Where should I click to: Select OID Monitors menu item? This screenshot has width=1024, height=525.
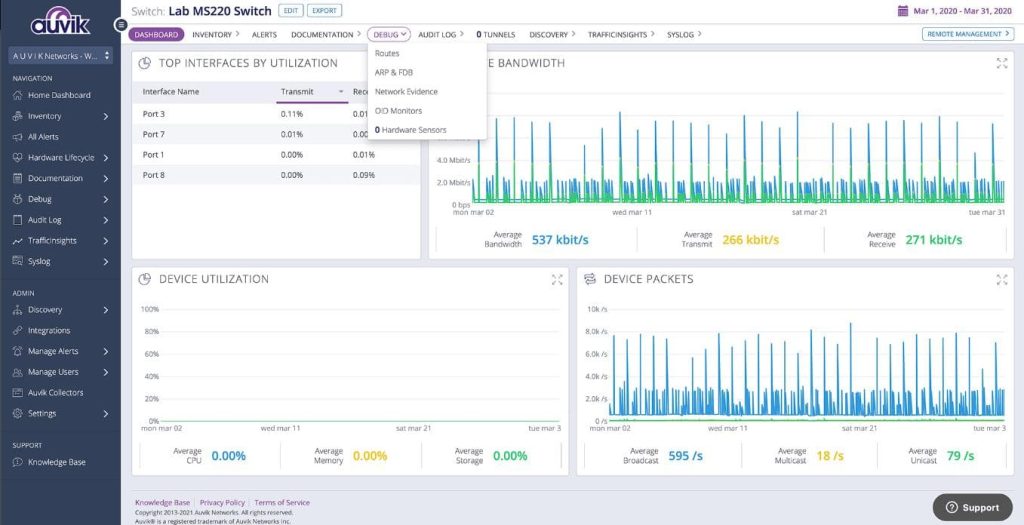click(x=398, y=111)
